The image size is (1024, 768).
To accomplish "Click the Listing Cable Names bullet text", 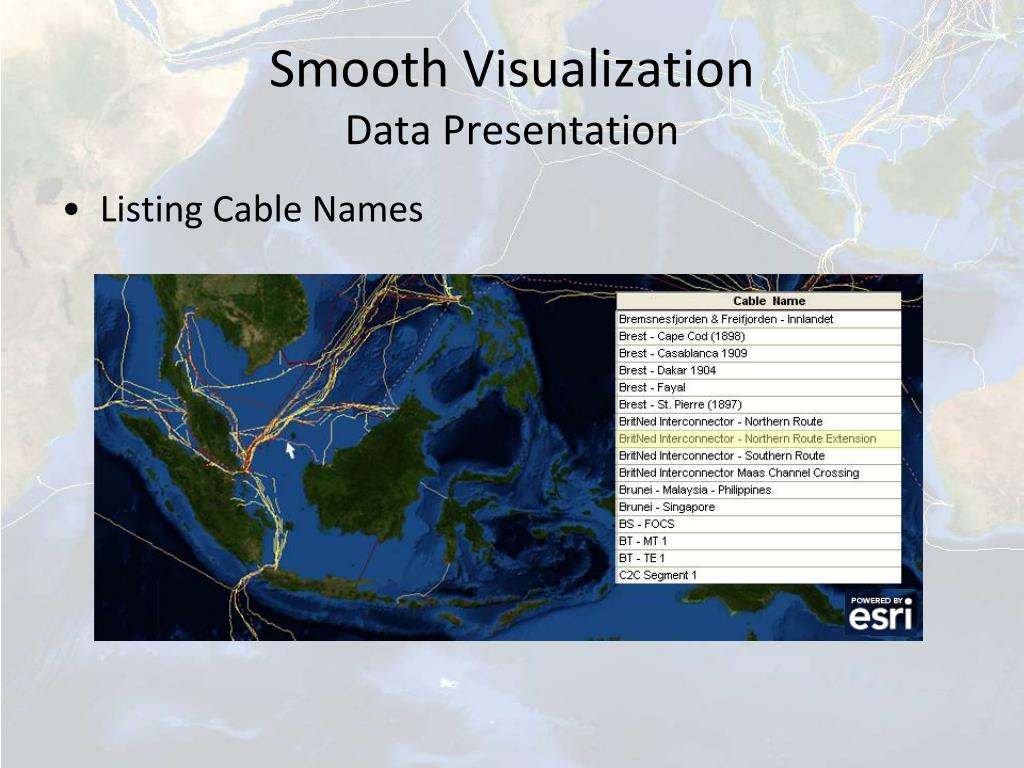I will tap(261, 209).
